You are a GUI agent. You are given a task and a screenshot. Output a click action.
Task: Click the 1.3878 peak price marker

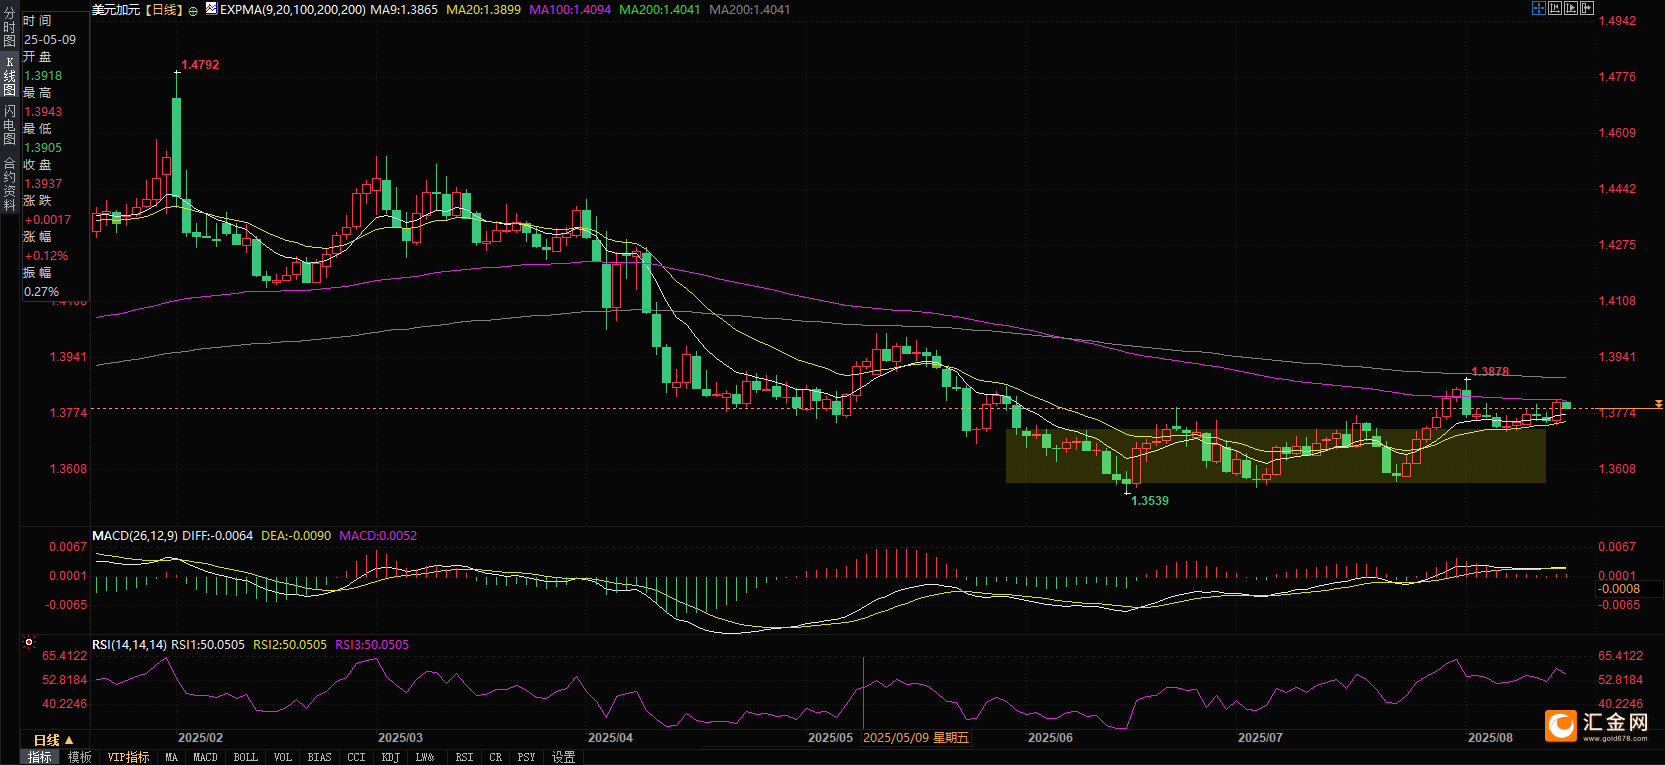(x=1490, y=372)
